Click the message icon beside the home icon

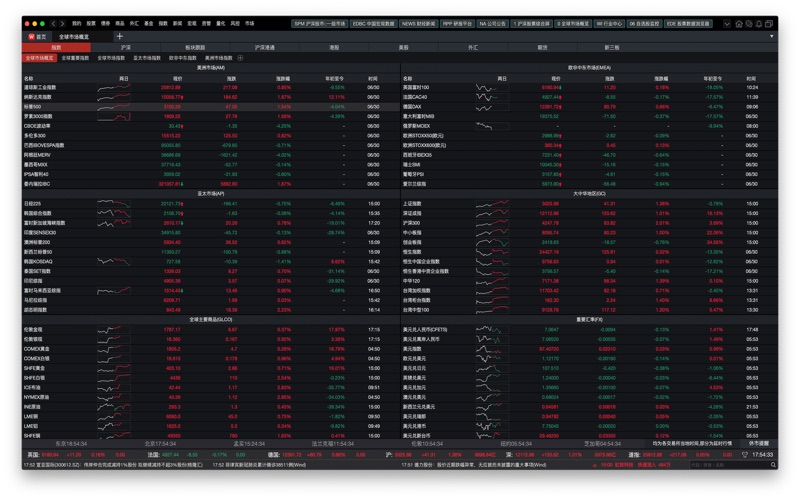748,23
